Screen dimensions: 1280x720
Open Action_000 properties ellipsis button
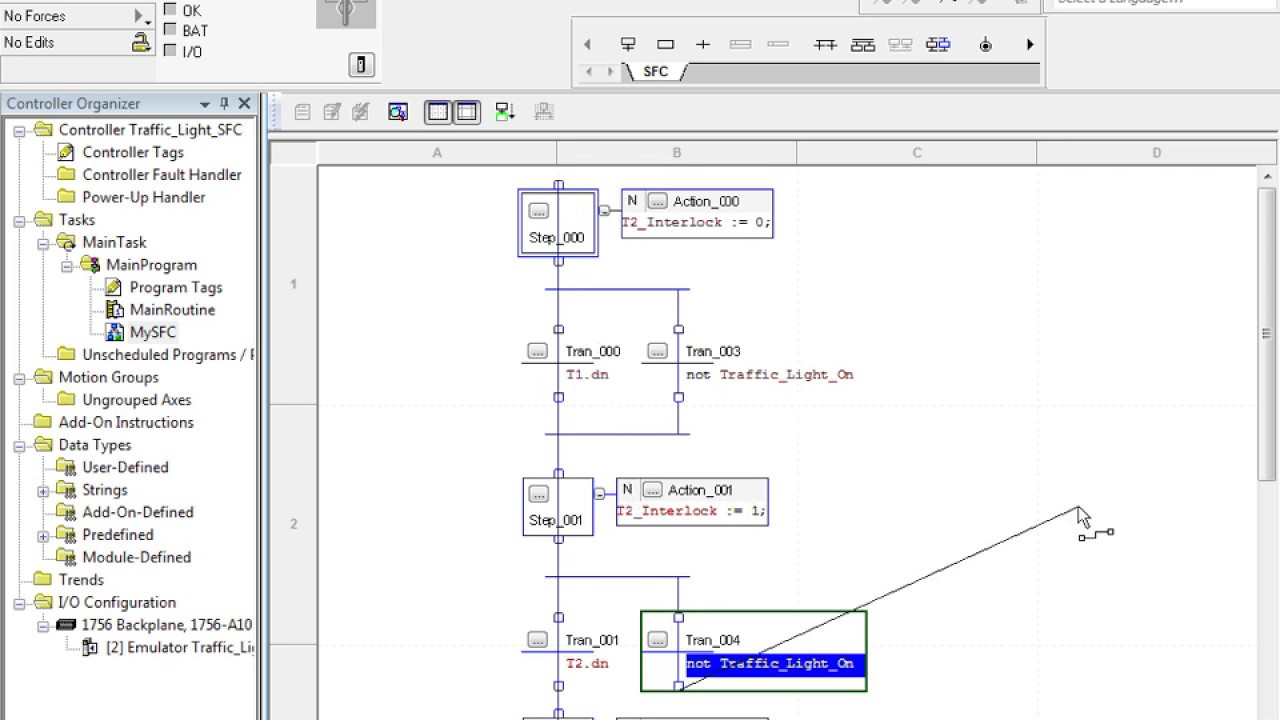pyautogui.click(x=657, y=201)
